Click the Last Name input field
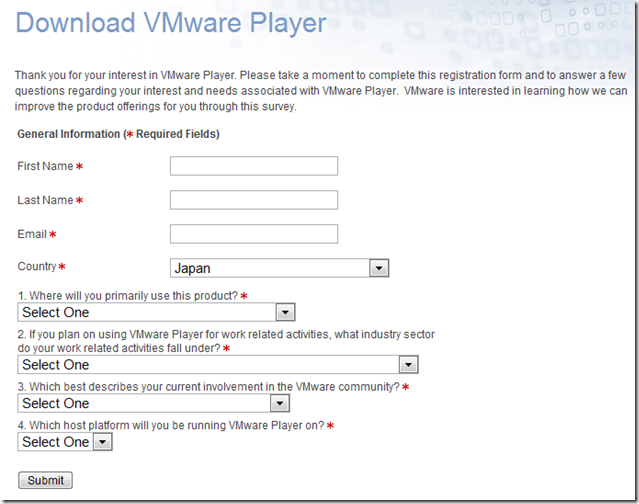639x504 pixels. pos(253,200)
